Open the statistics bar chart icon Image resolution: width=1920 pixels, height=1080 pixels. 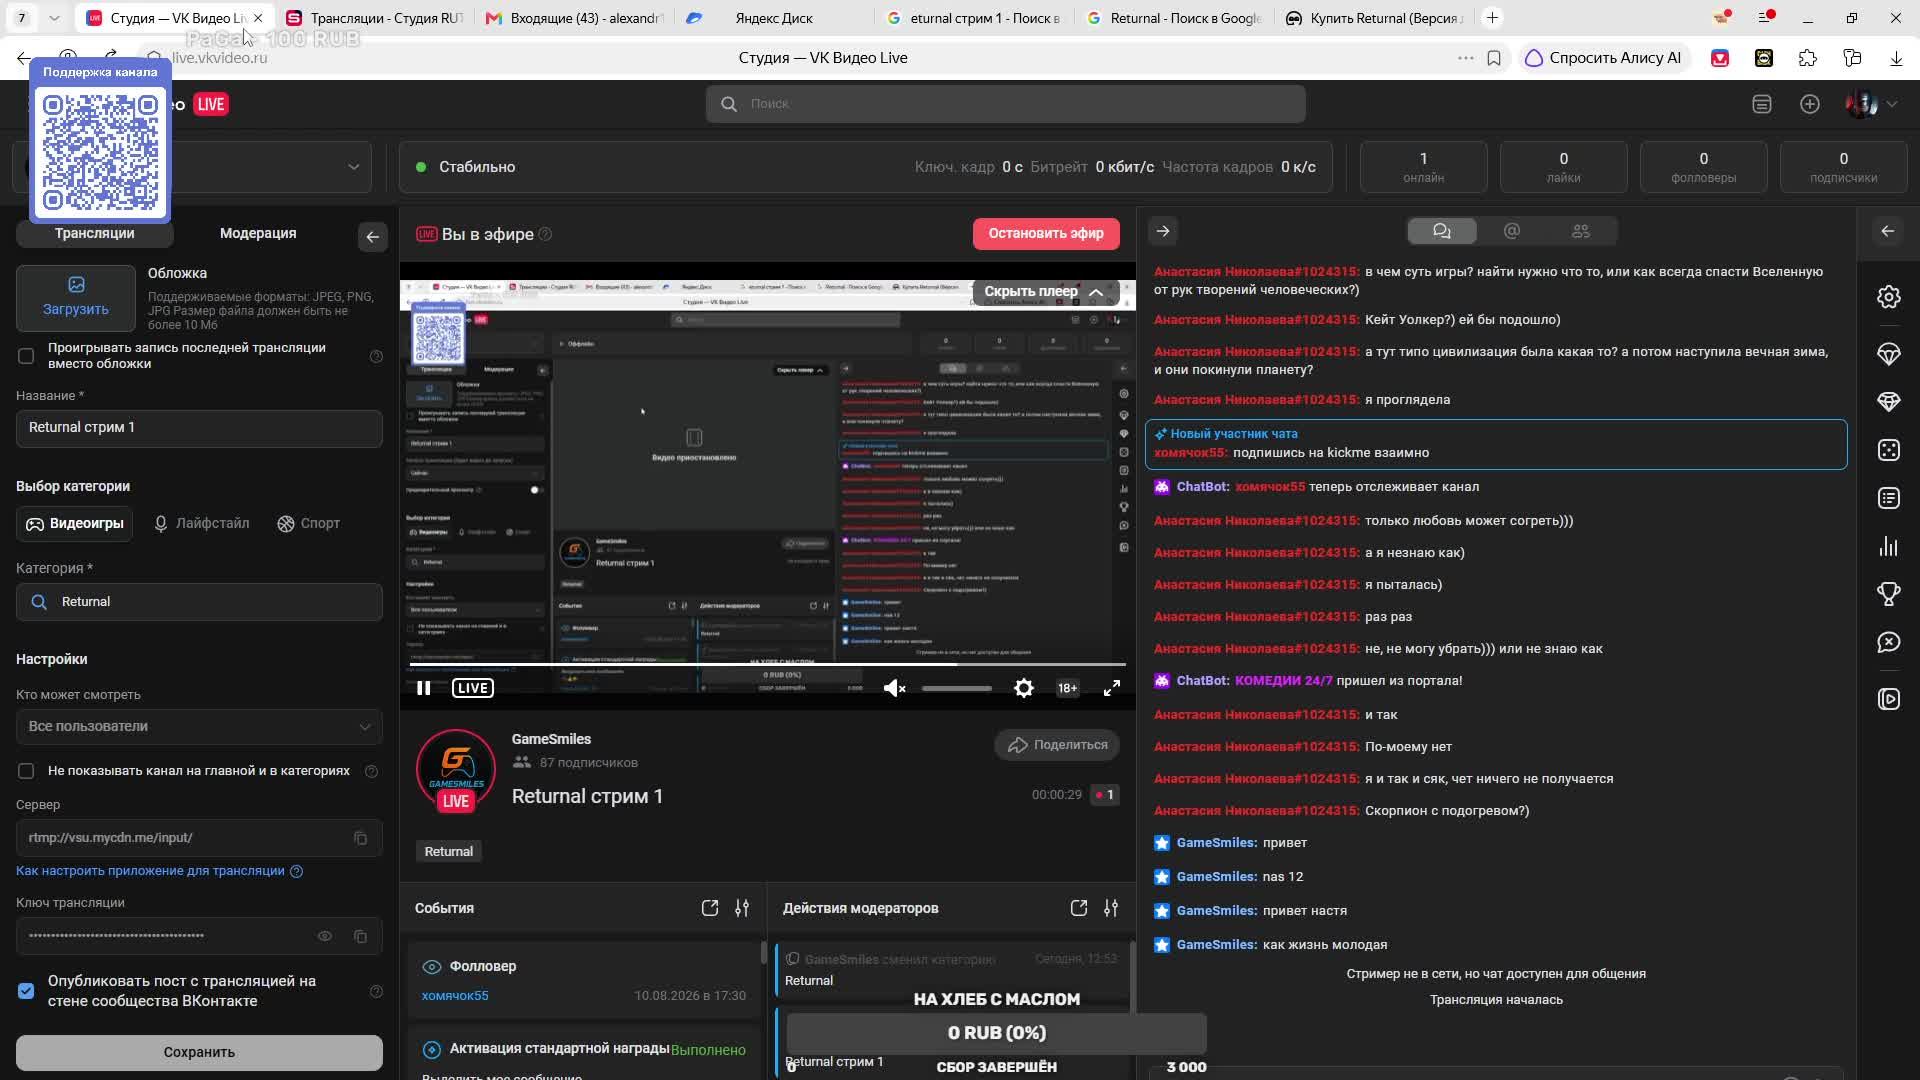[1889, 546]
